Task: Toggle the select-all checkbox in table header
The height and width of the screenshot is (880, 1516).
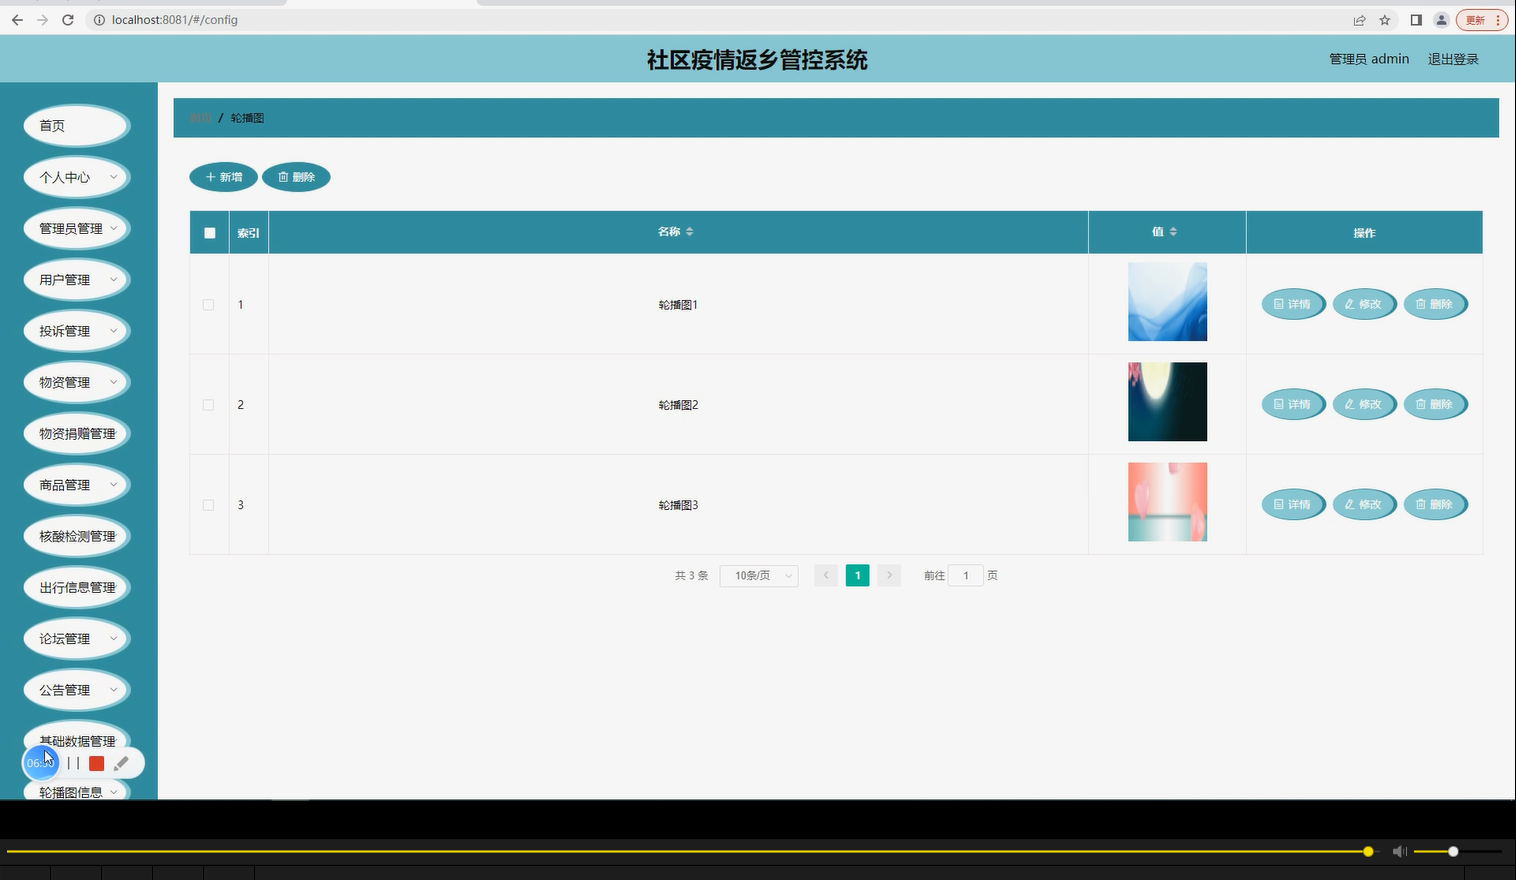Action: click(x=209, y=232)
